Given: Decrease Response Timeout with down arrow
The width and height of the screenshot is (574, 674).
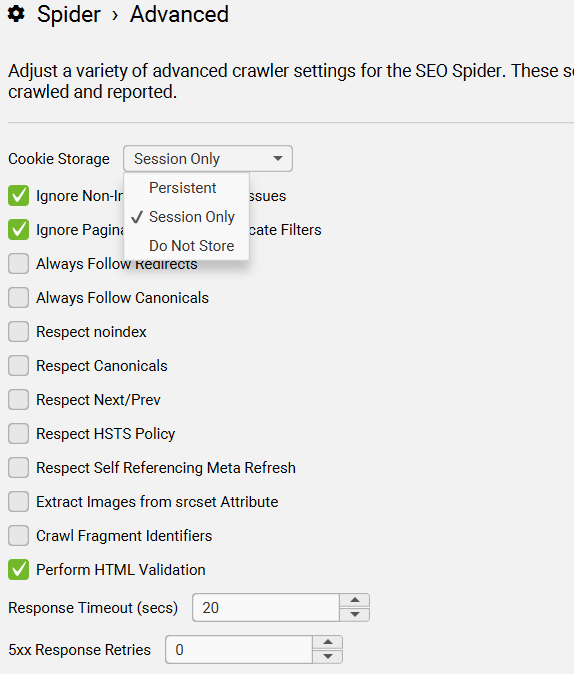Looking at the screenshot, I should (354, 614).
